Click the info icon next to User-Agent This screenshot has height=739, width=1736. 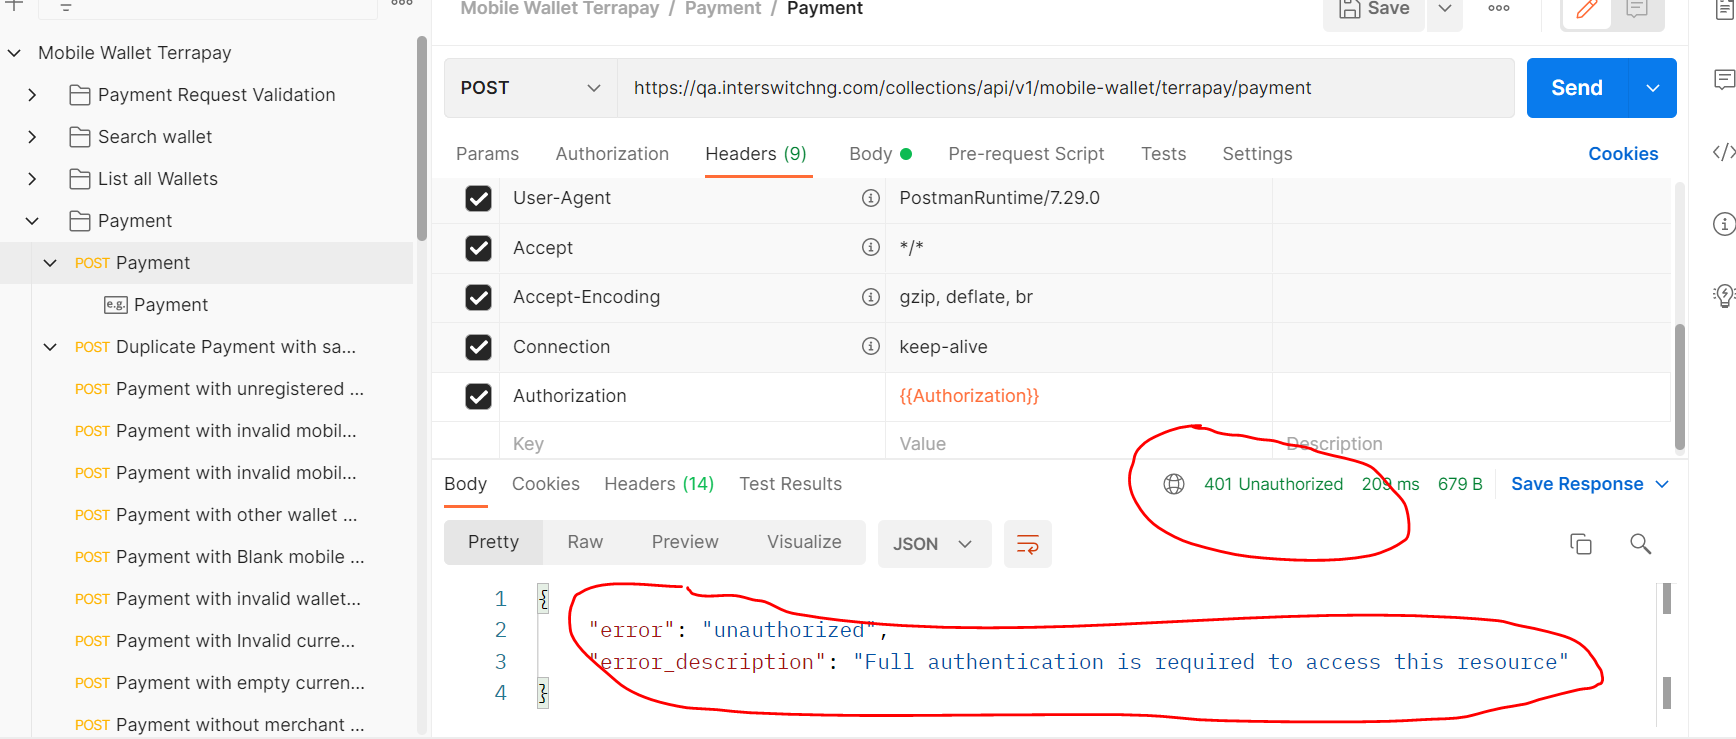[871, 198]
